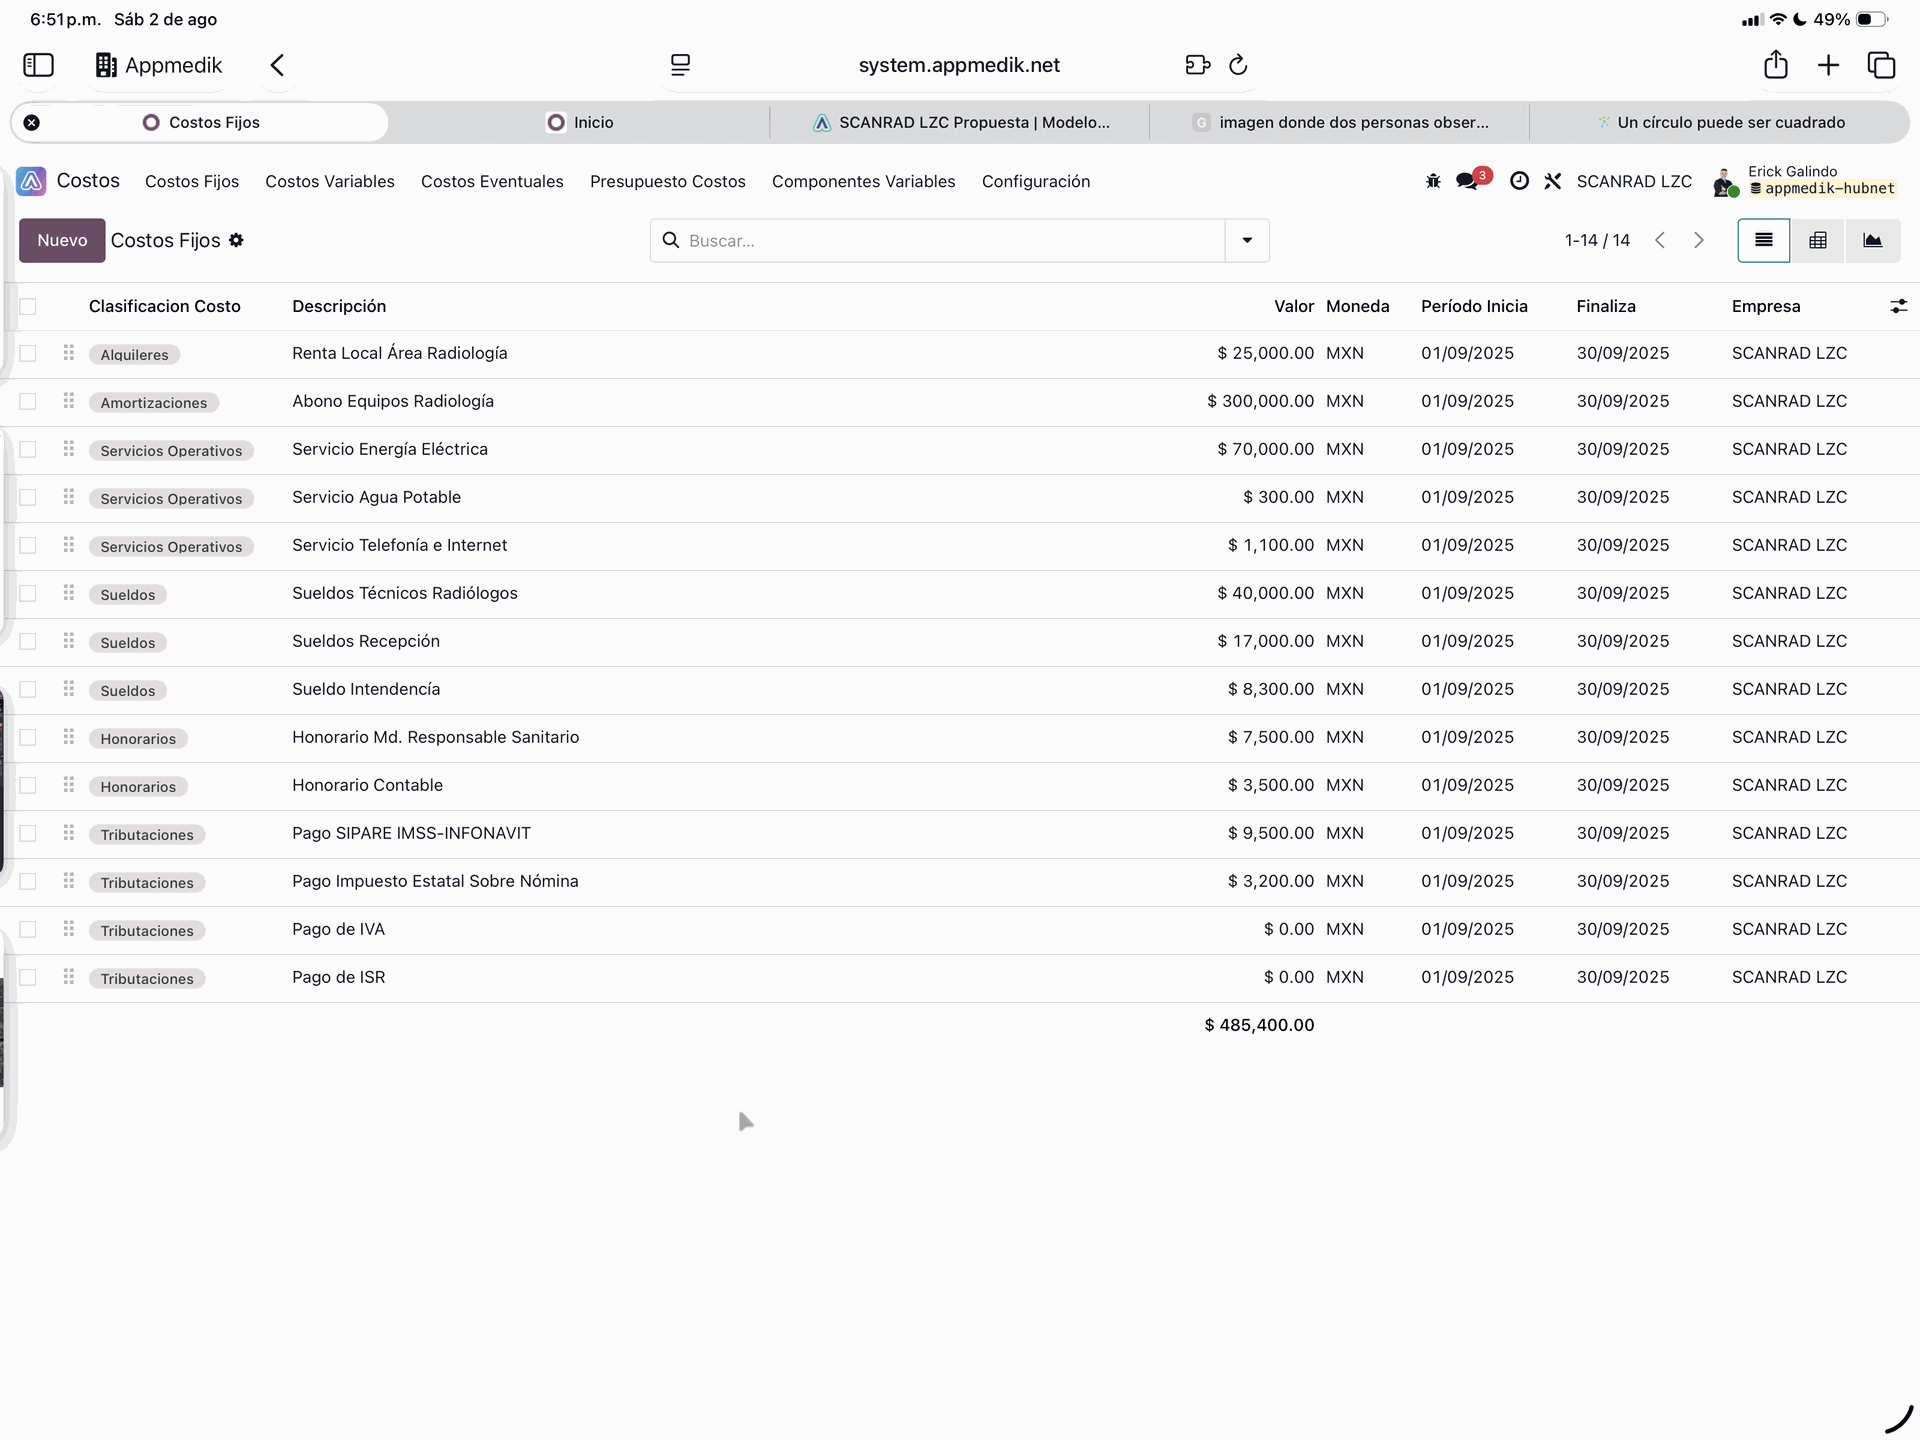Reload the page in Safari
1920x1440 pixels.
pyautogui.click(x=1238, y=65)
